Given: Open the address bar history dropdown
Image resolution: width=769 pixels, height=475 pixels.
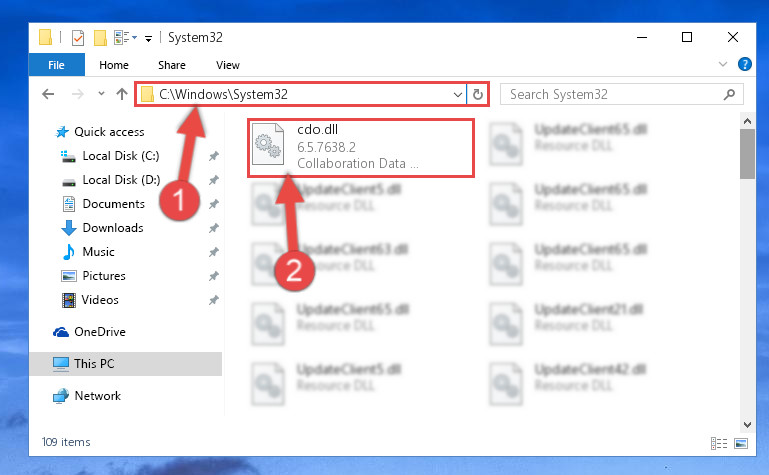Looking at the screenshot, I should (x=458, y=94).
